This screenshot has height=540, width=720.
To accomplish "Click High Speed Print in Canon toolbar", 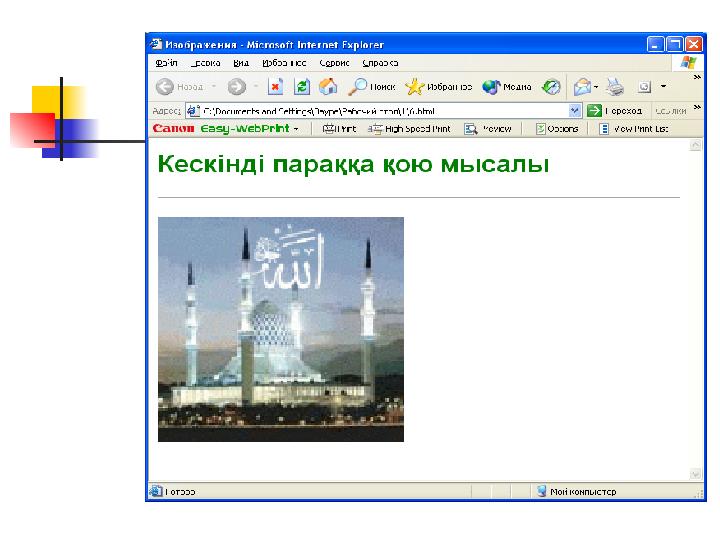I will tap(409, 129).
